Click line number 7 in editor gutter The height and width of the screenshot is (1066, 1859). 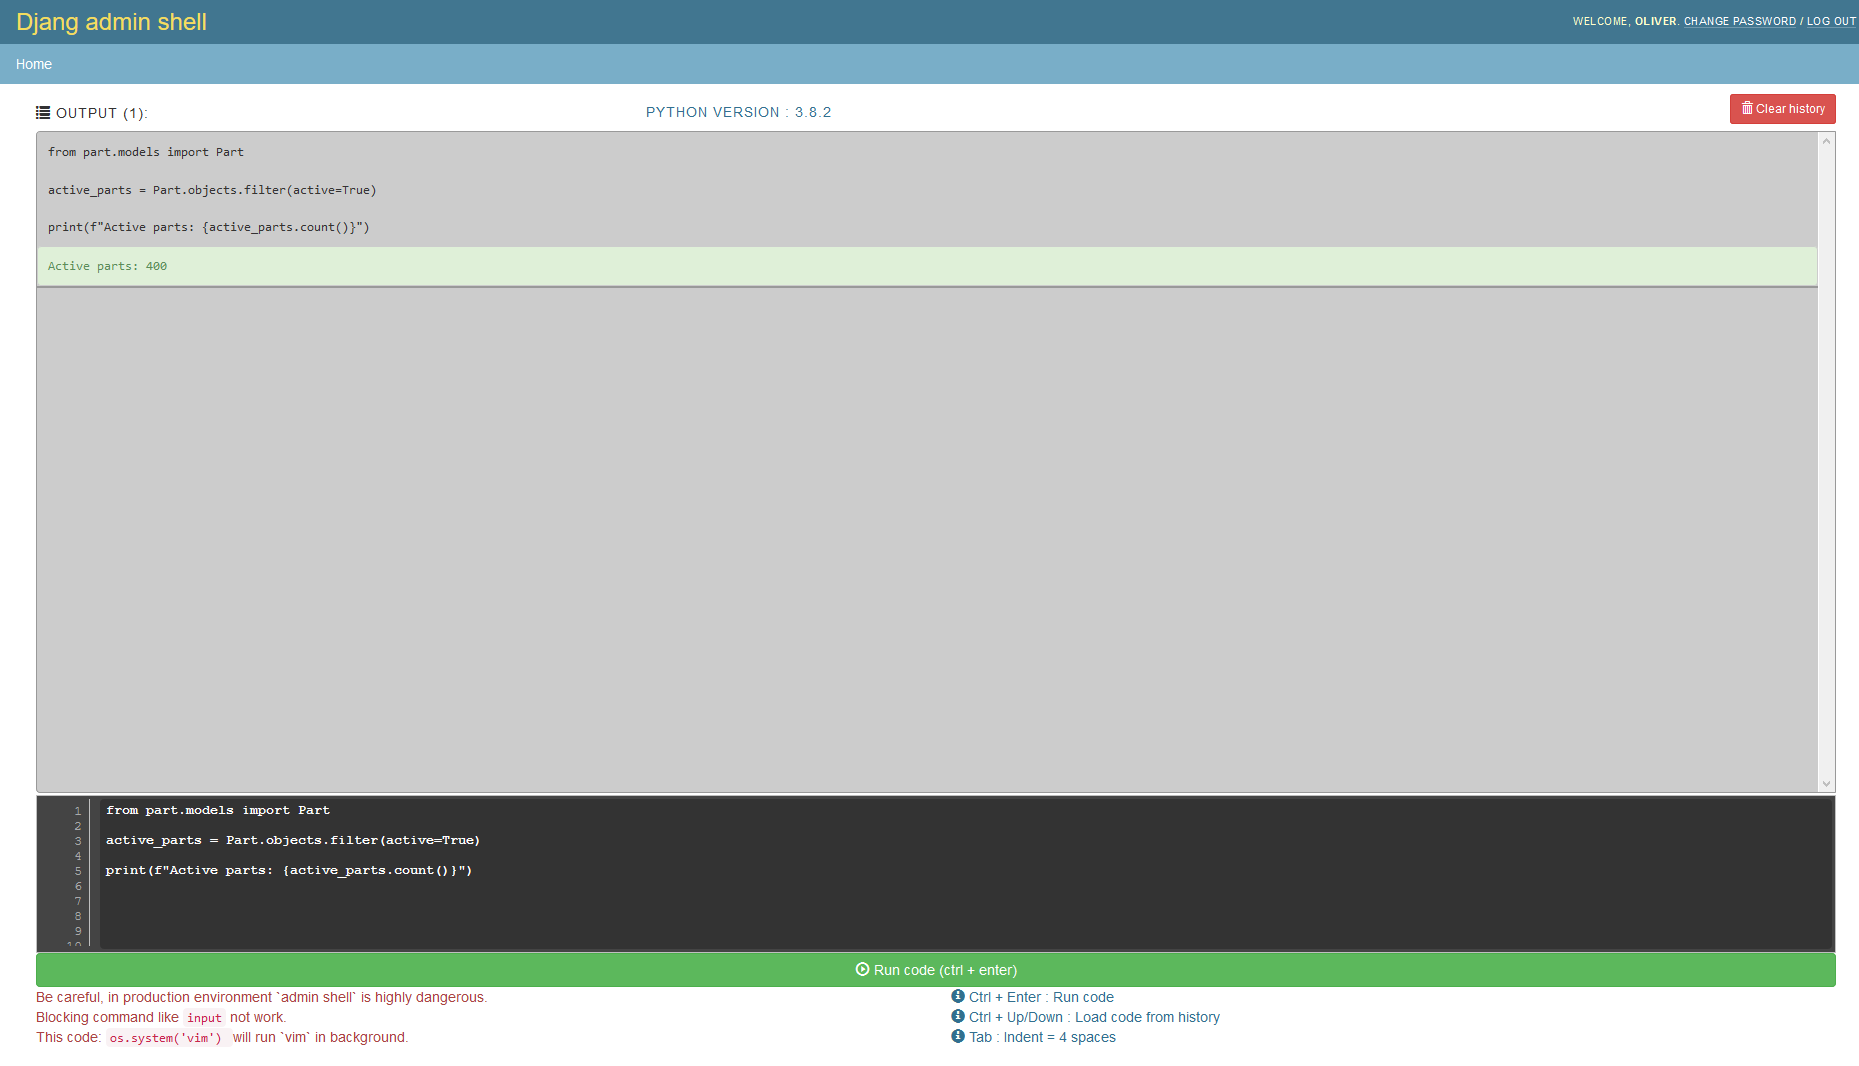tap(78, 901)
